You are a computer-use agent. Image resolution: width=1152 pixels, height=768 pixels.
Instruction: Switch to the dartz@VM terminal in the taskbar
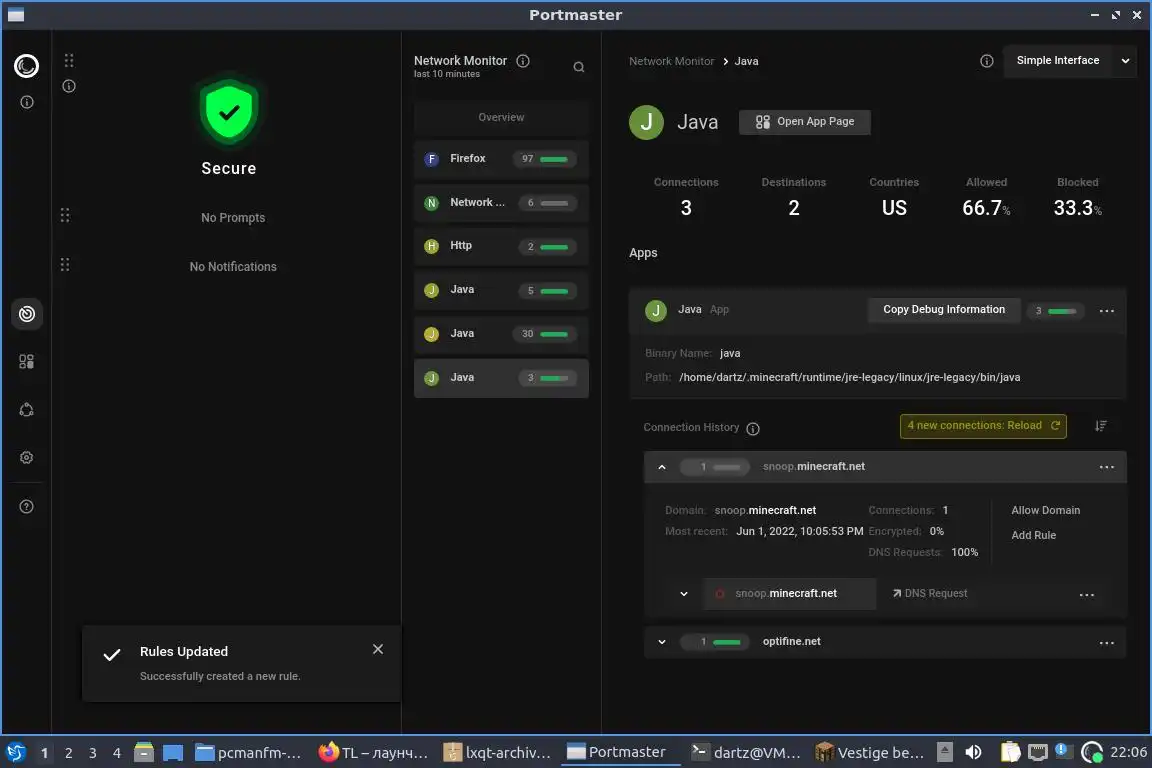[746, 753]
